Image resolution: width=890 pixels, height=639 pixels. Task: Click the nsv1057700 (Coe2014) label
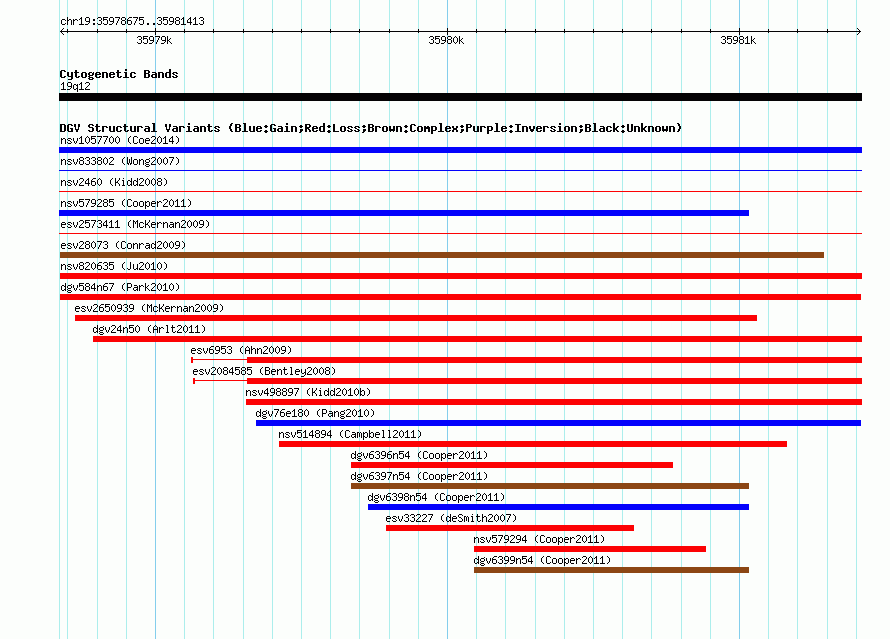pos(120,140)
